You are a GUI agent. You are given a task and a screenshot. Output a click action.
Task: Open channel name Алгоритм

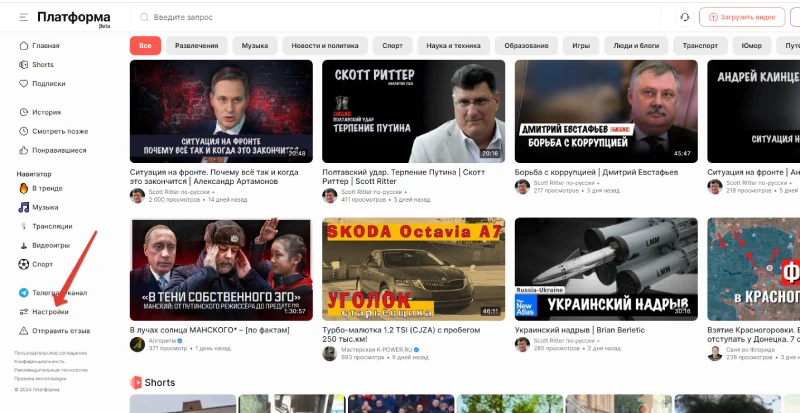162,341
